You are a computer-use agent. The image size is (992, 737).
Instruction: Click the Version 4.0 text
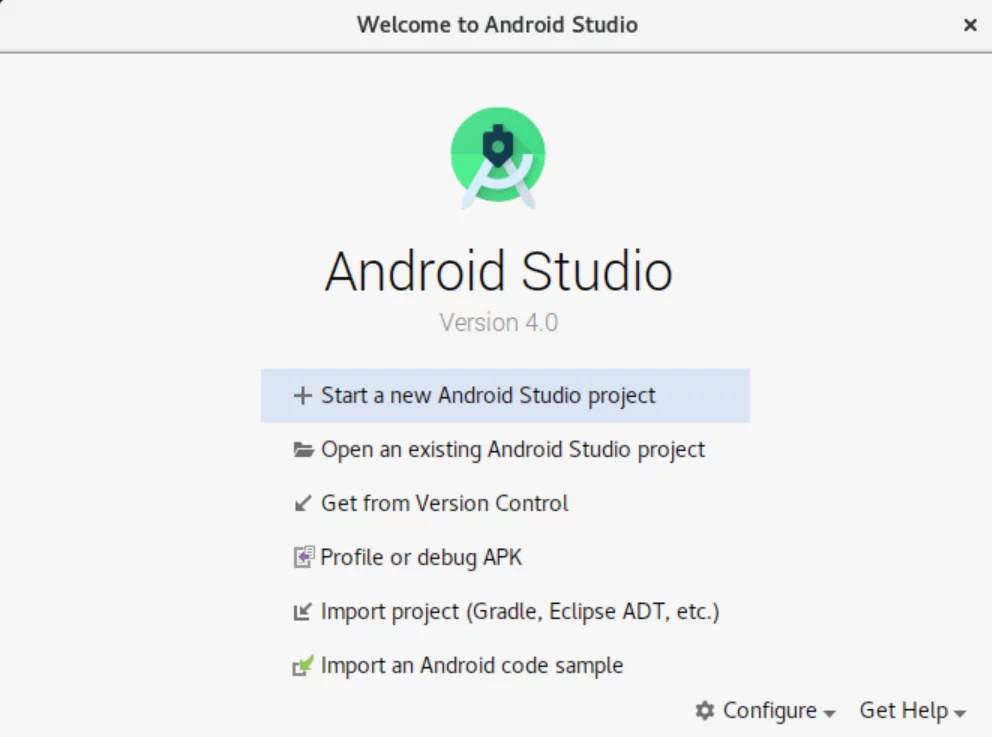coord(499,323)
